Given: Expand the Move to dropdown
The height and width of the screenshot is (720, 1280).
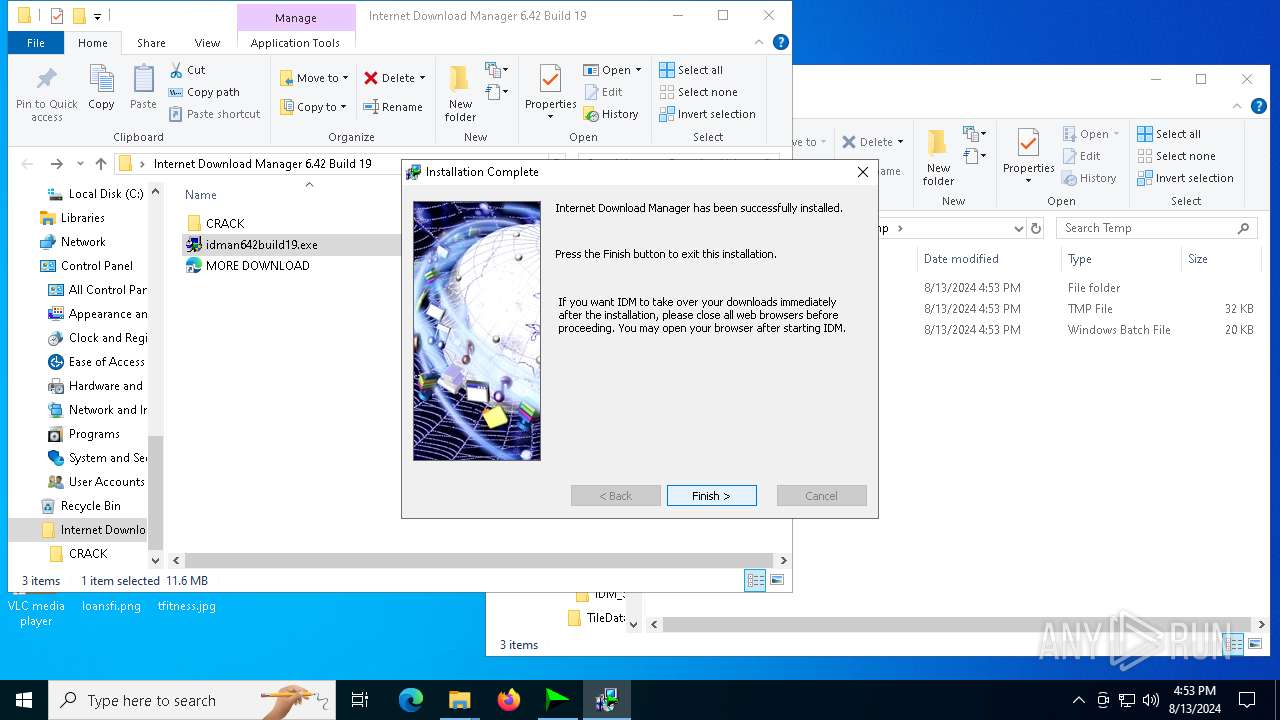Looking at the screenshot, I should [345, 78].
